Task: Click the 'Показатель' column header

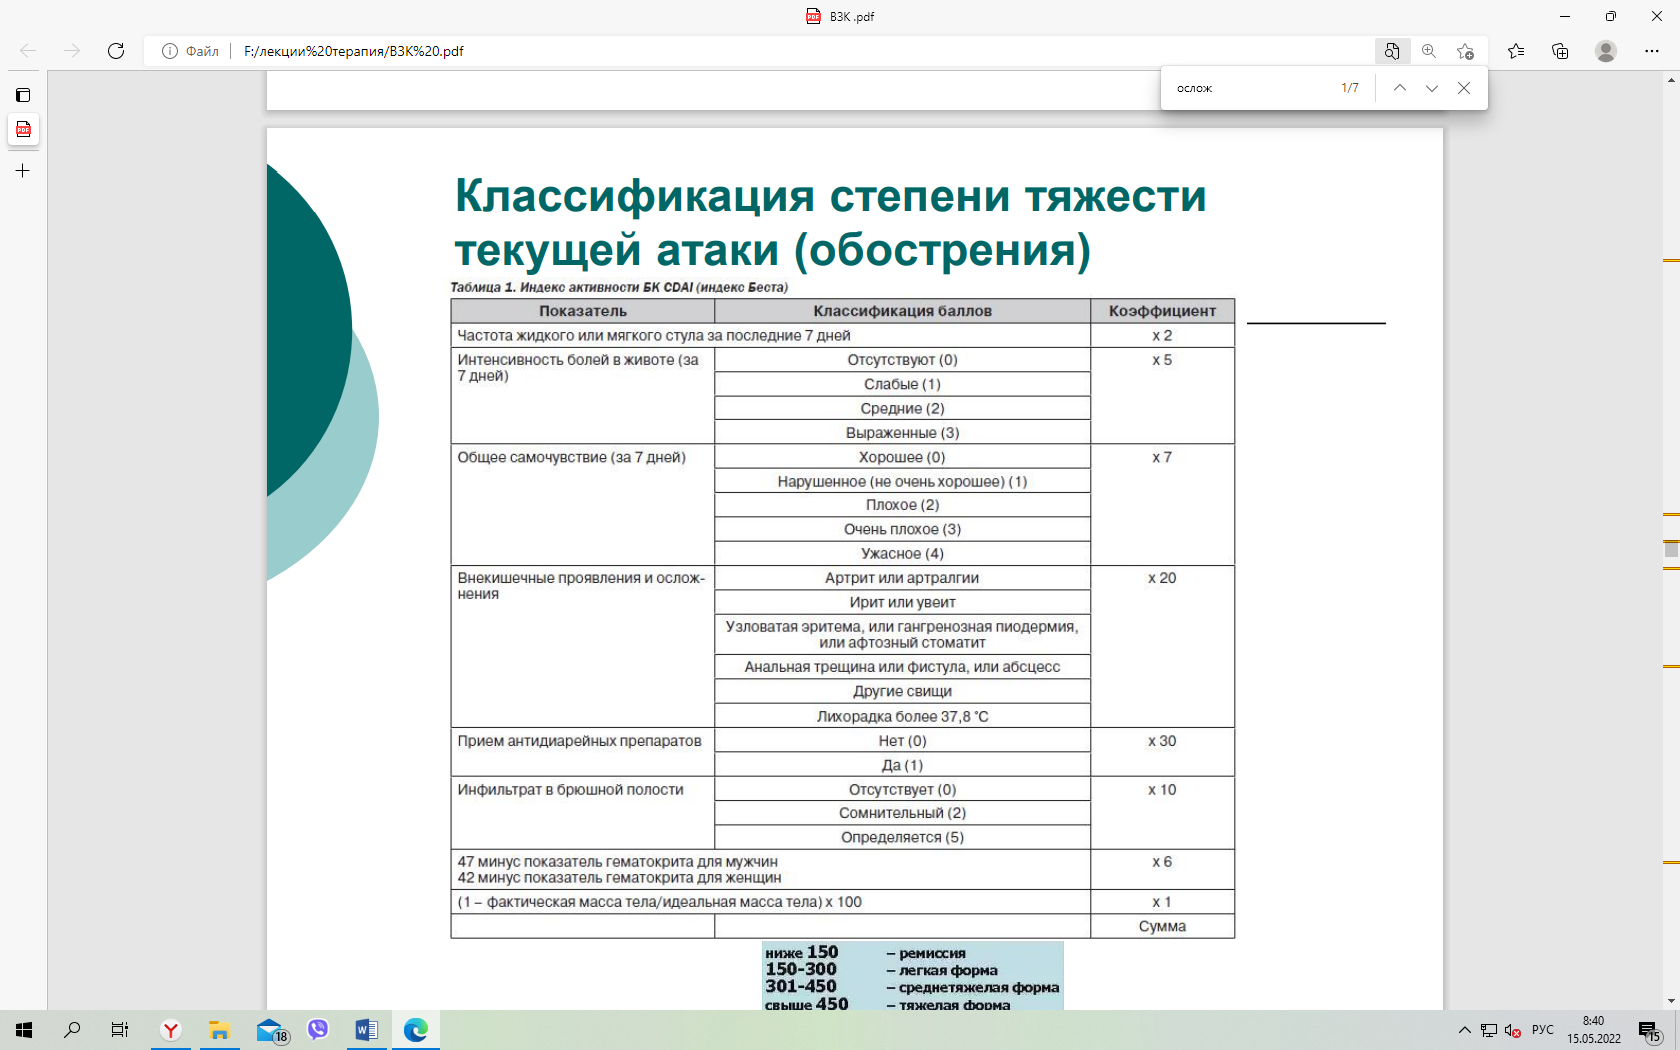Action: [x=583, y=311]
